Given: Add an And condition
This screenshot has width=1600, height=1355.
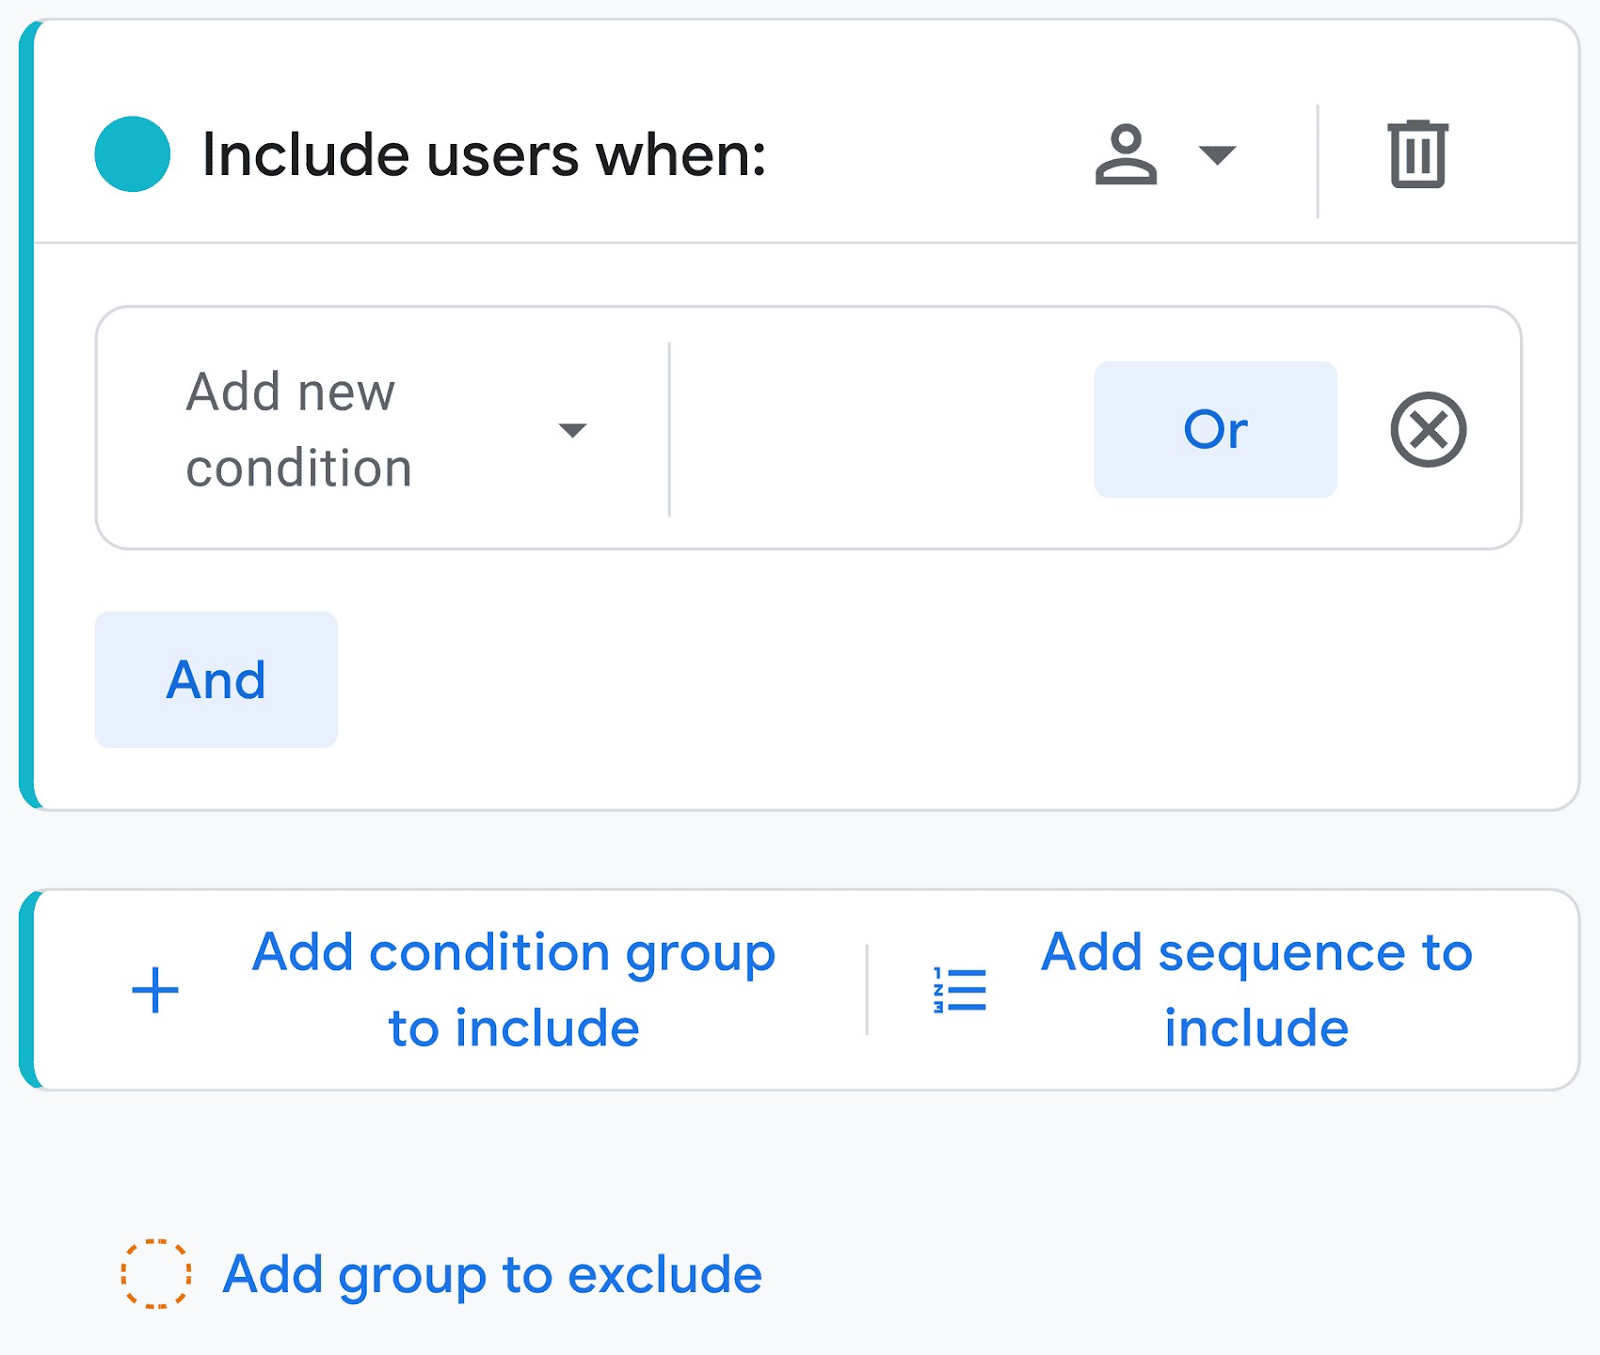Looking at the screenshot, I should point(215,679).
